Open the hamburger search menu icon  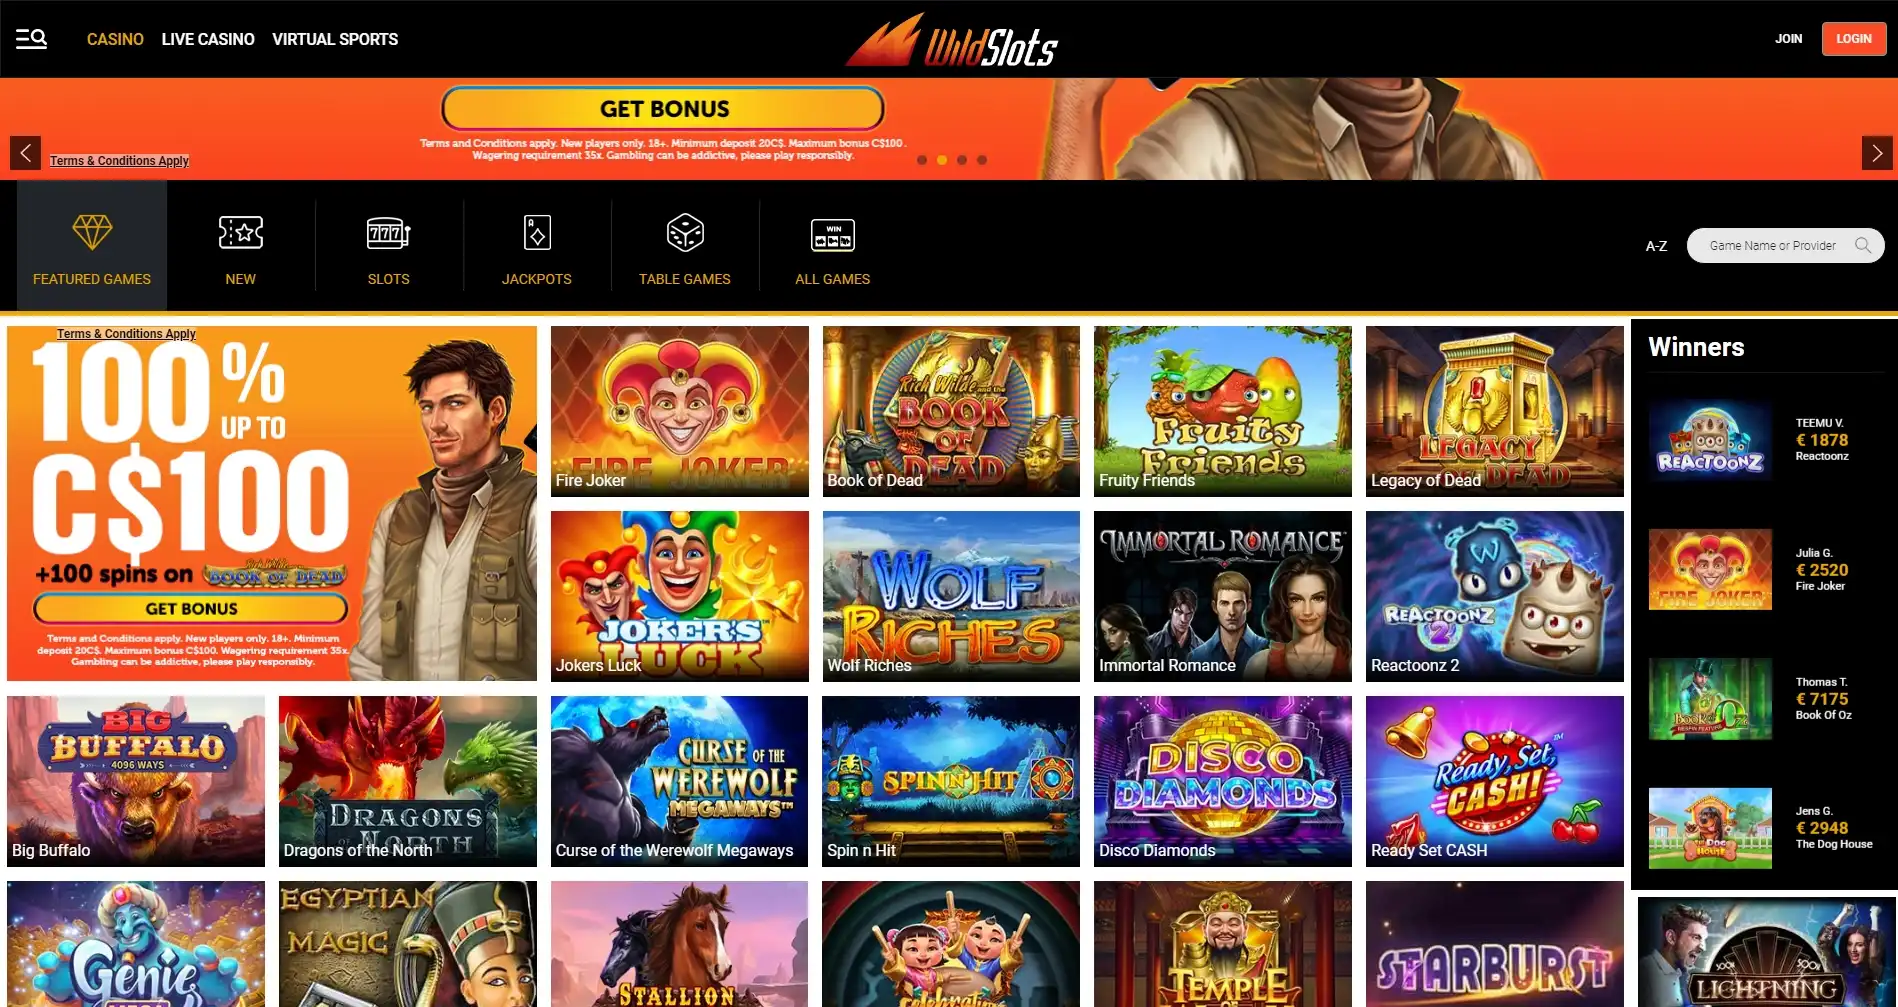click(x=31, y=39)
